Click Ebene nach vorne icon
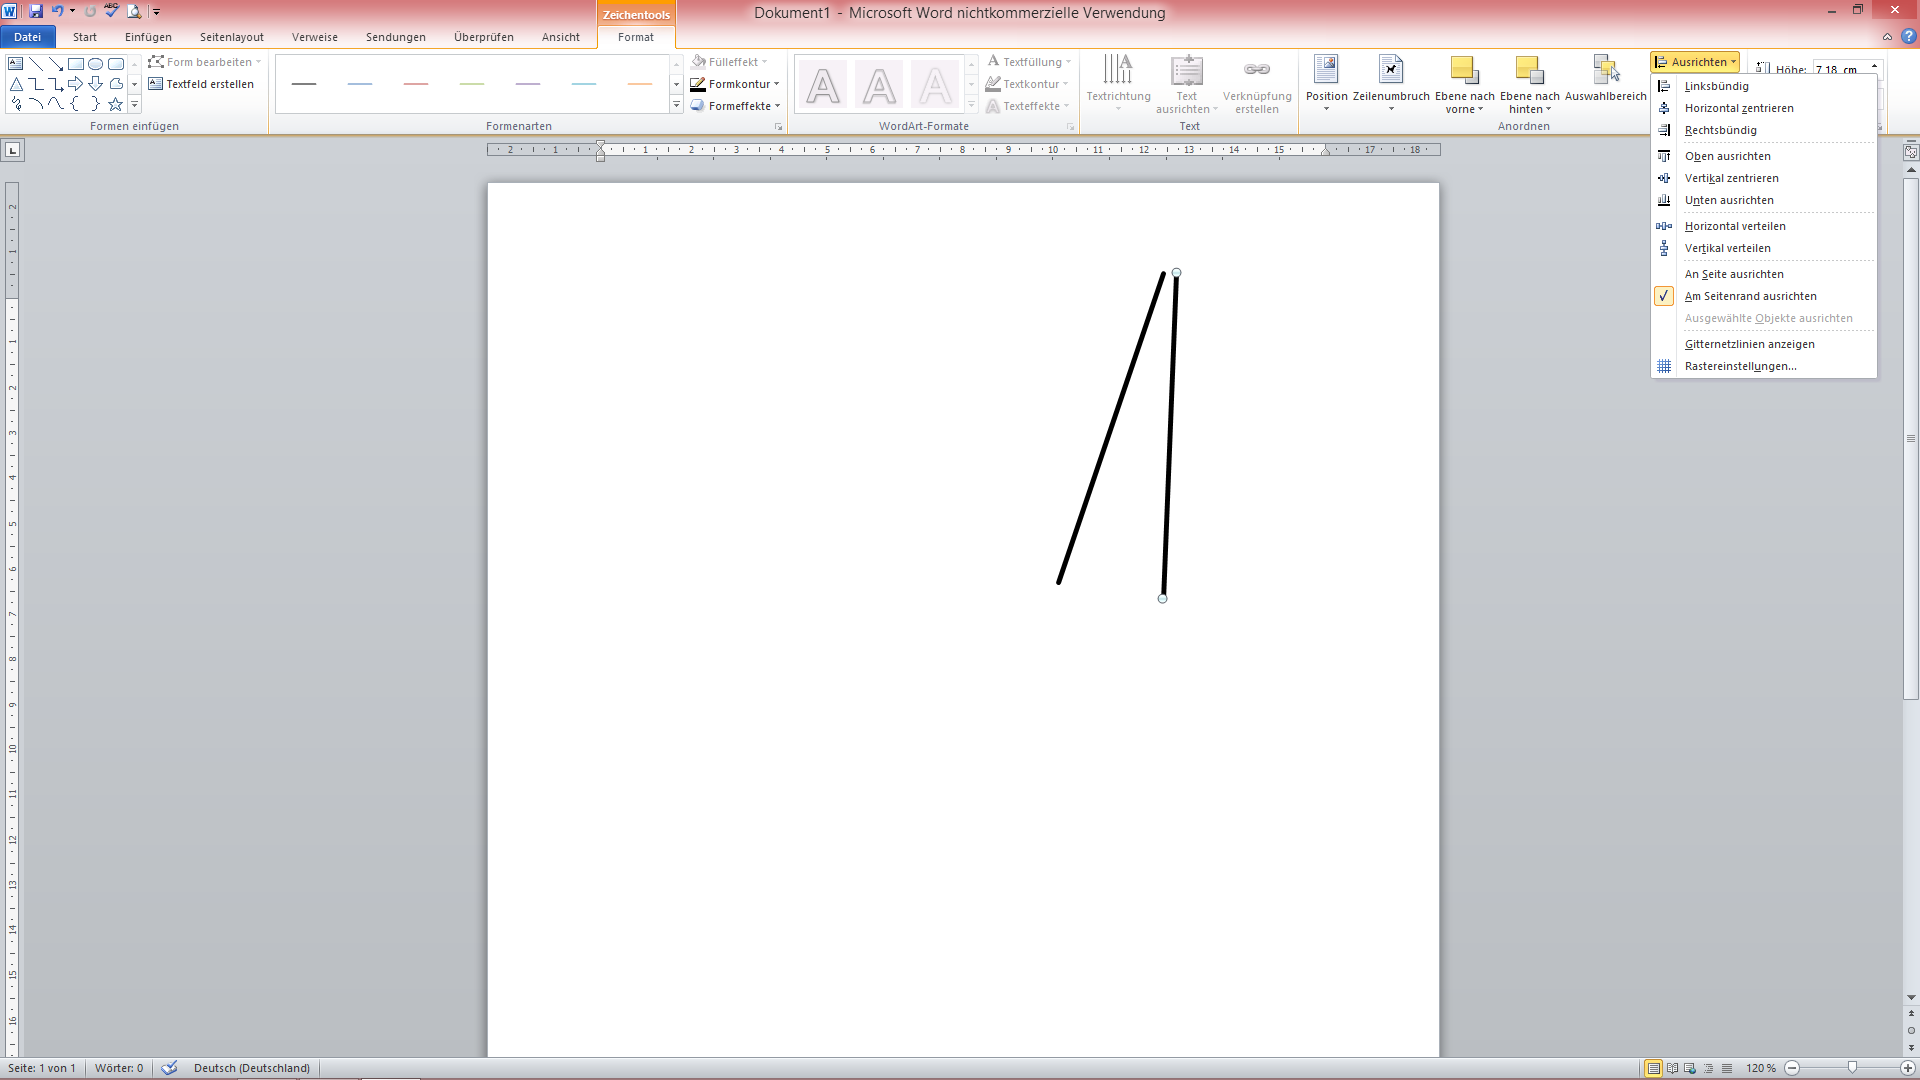The image size is (1920, 1080). click(1464, 70)
